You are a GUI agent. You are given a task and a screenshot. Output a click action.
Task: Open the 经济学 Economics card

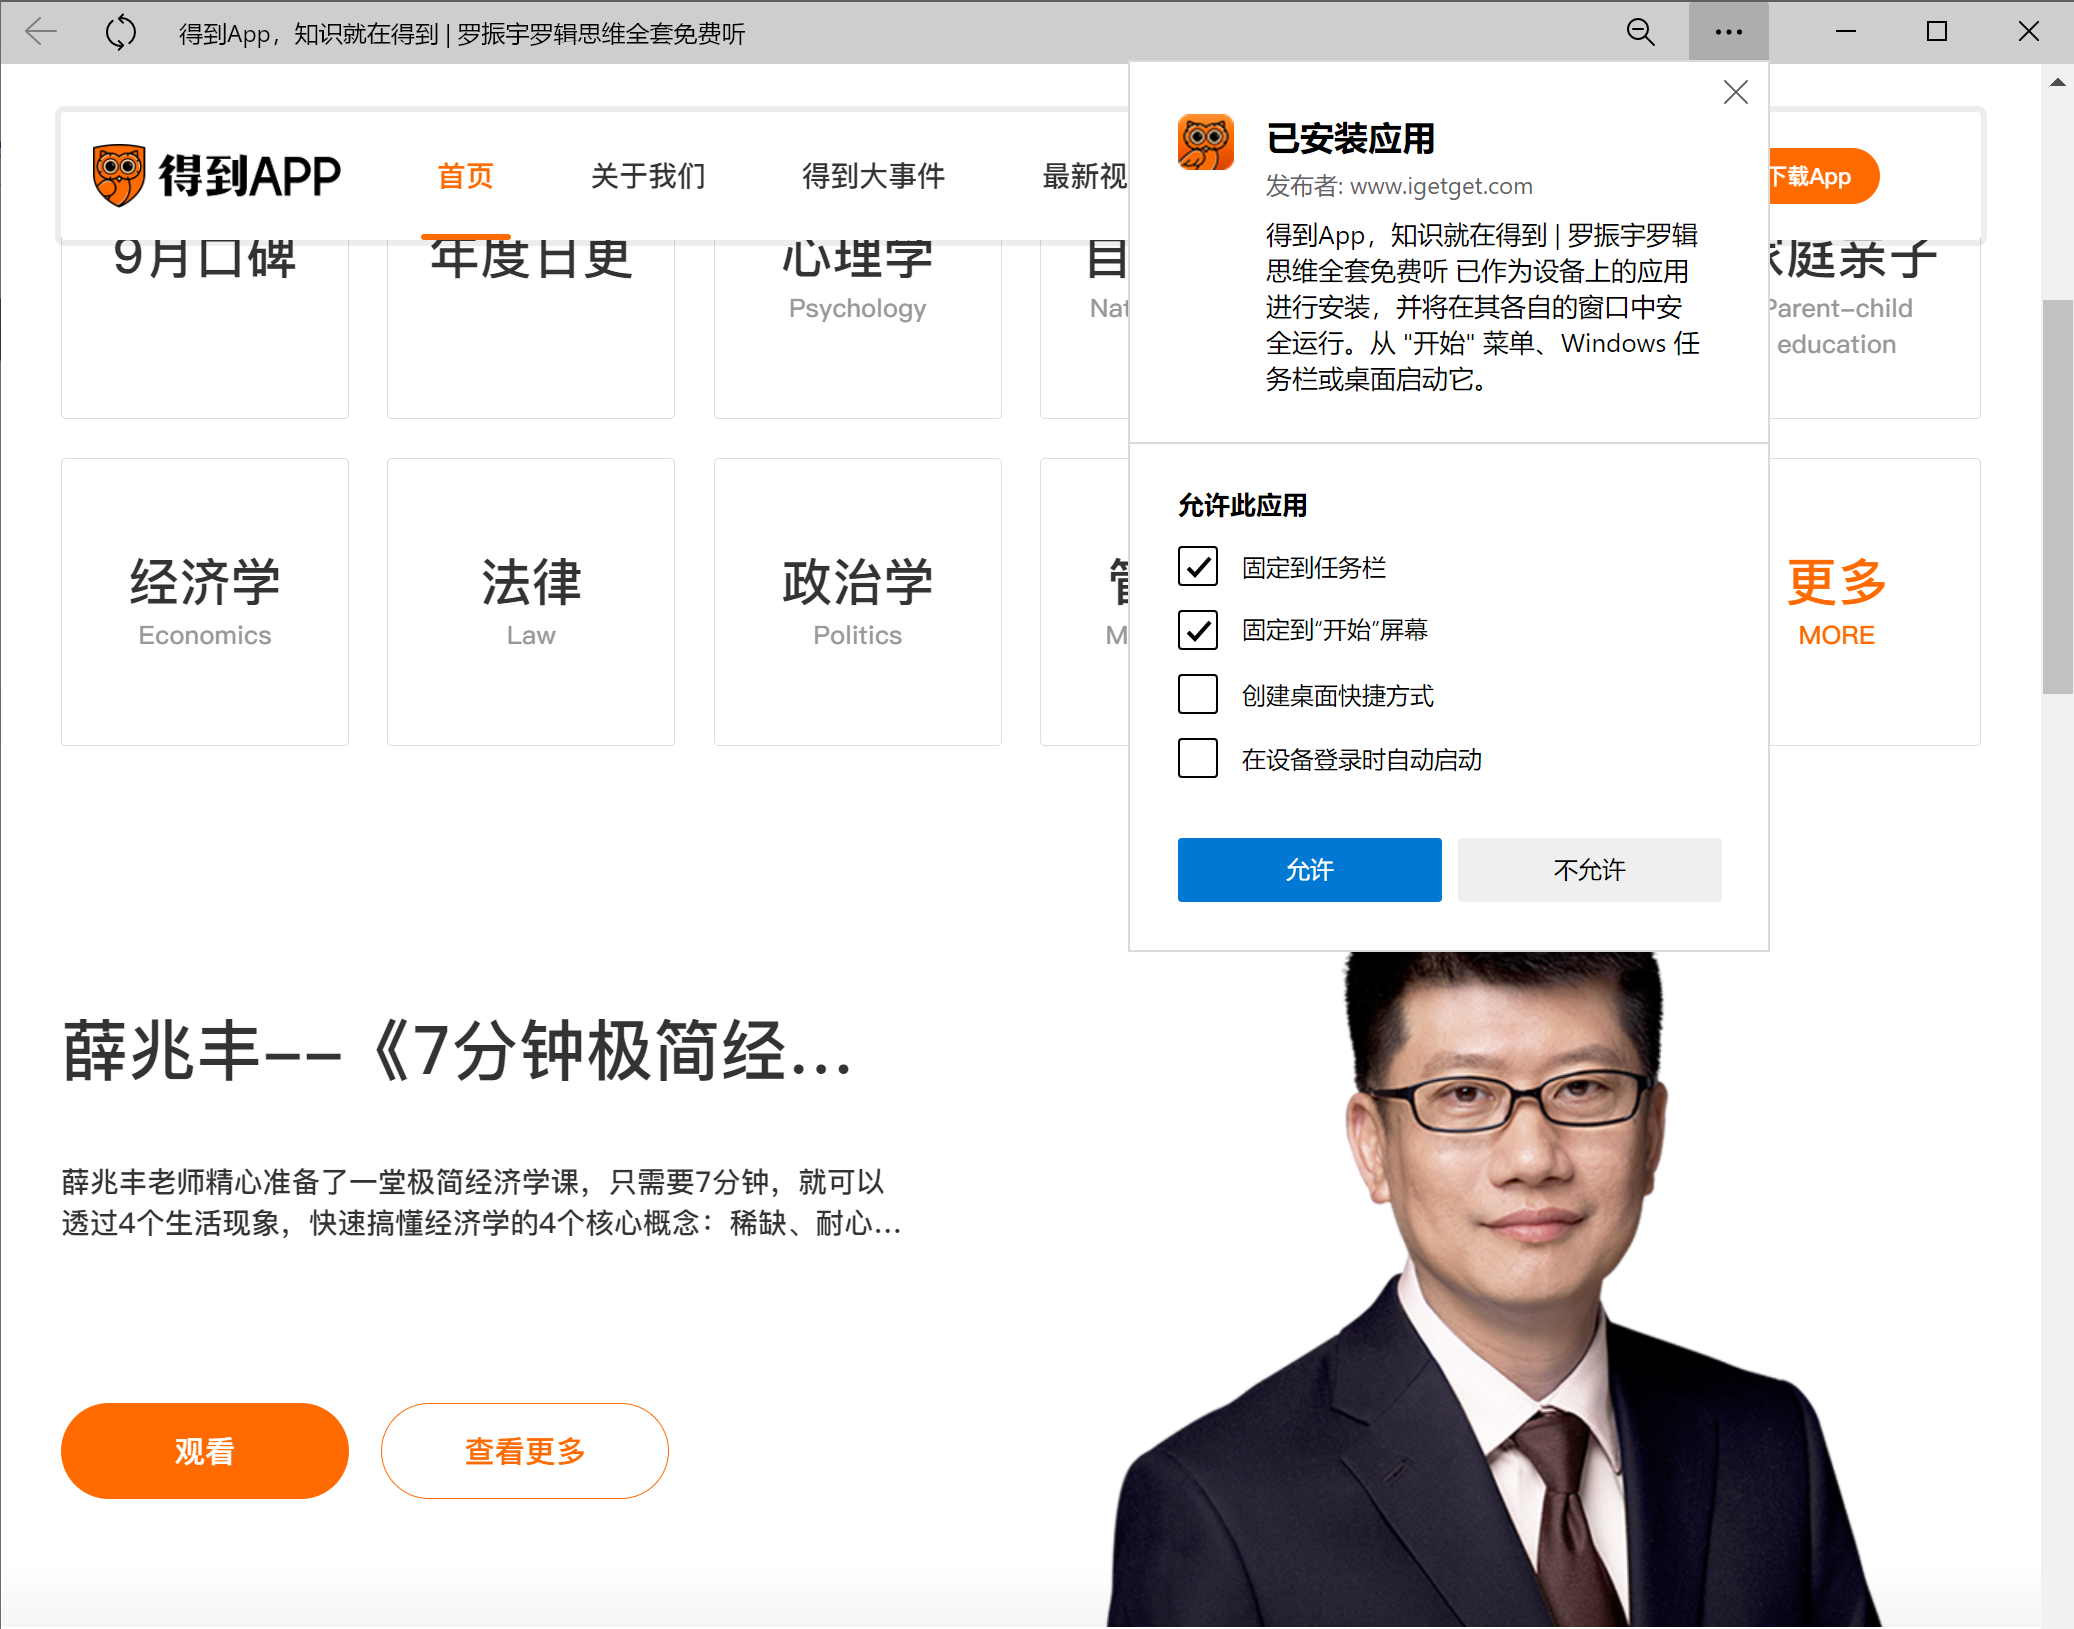(205, 602)
